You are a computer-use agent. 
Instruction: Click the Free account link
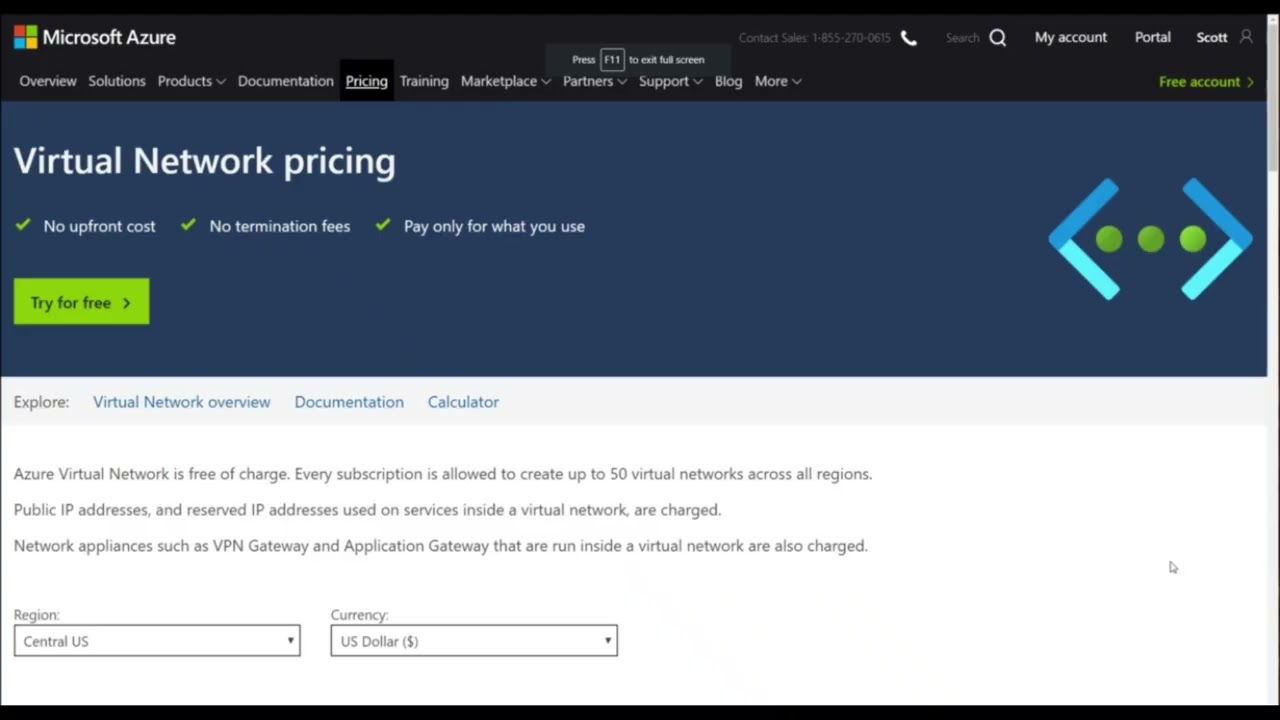click(1206, 82)
